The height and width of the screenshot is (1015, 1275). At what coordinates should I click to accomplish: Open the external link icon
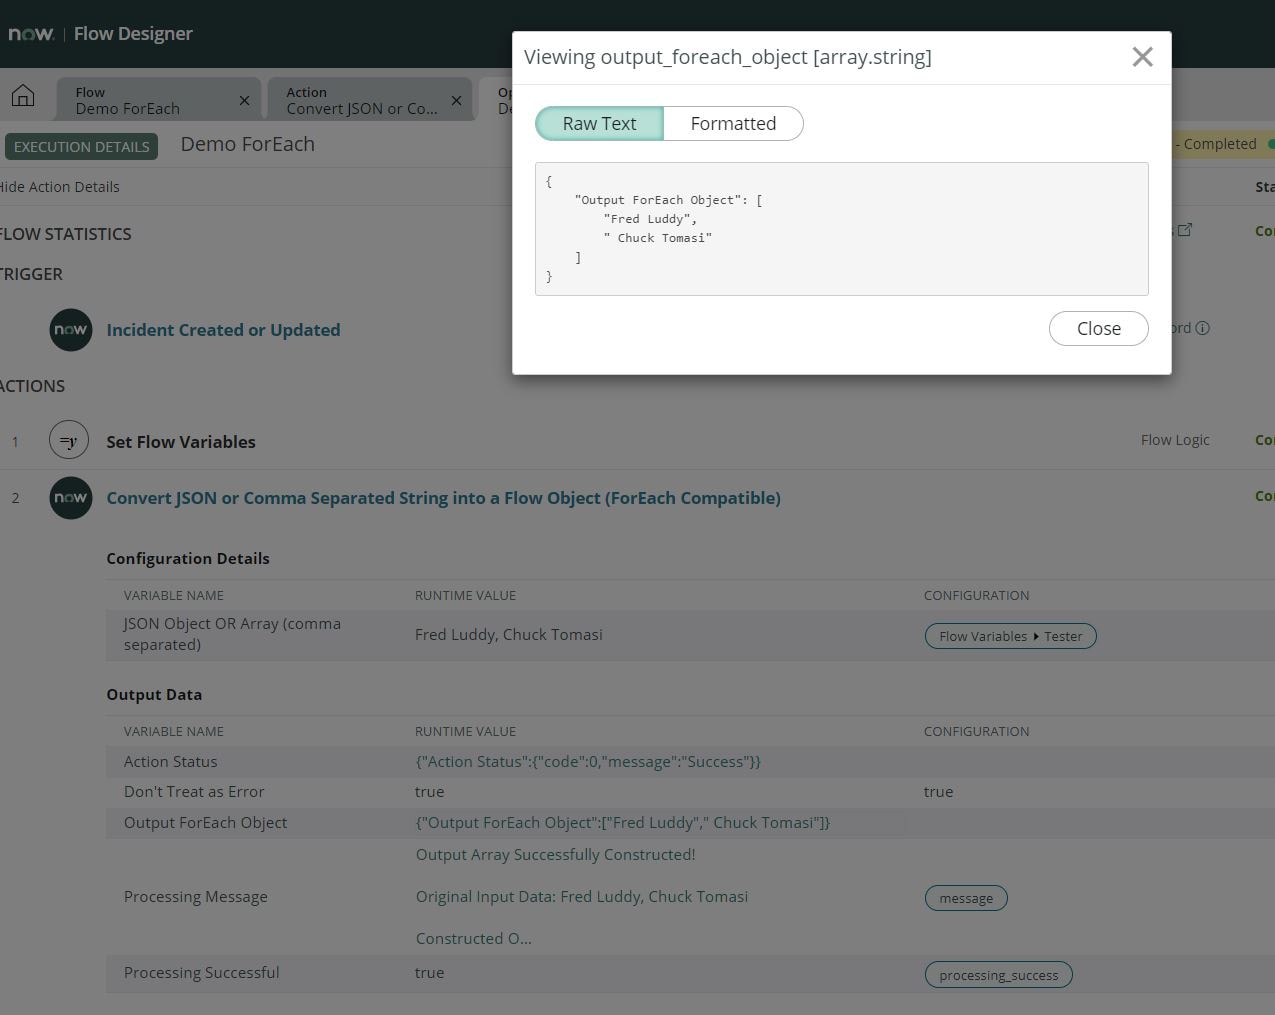(x=1185, y=230)
